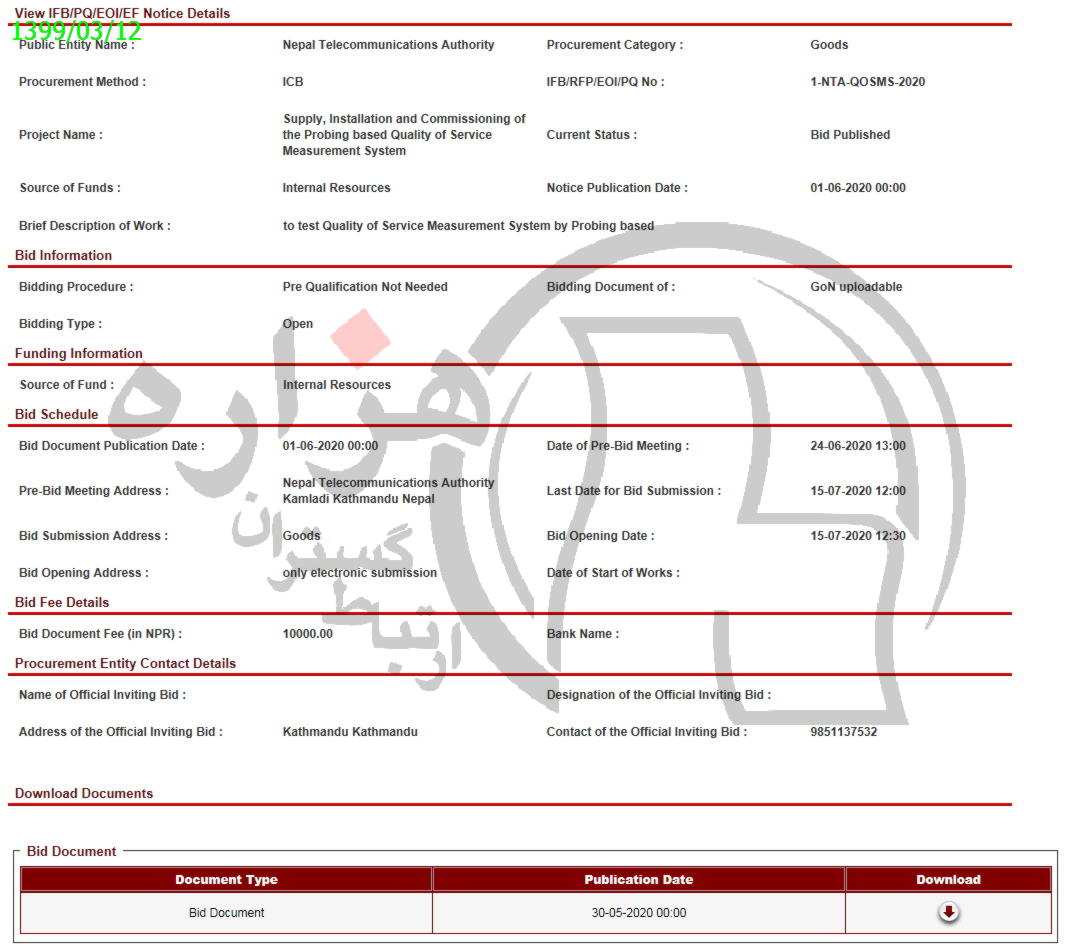Screen dimensions: 1073x947
Task: Click the Download Documents section heading
Action: (84, 794)
